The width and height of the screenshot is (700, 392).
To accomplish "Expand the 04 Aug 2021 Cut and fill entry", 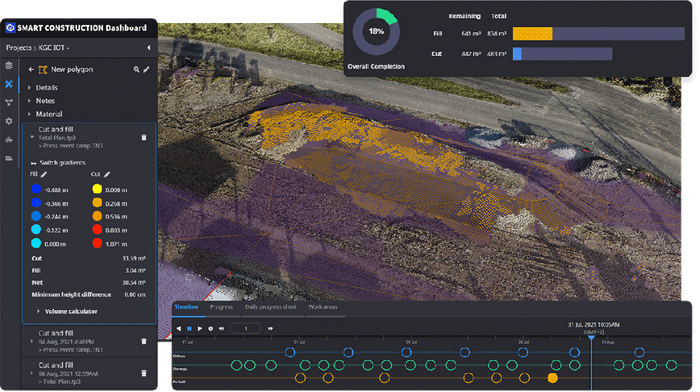I will (32, 341).
